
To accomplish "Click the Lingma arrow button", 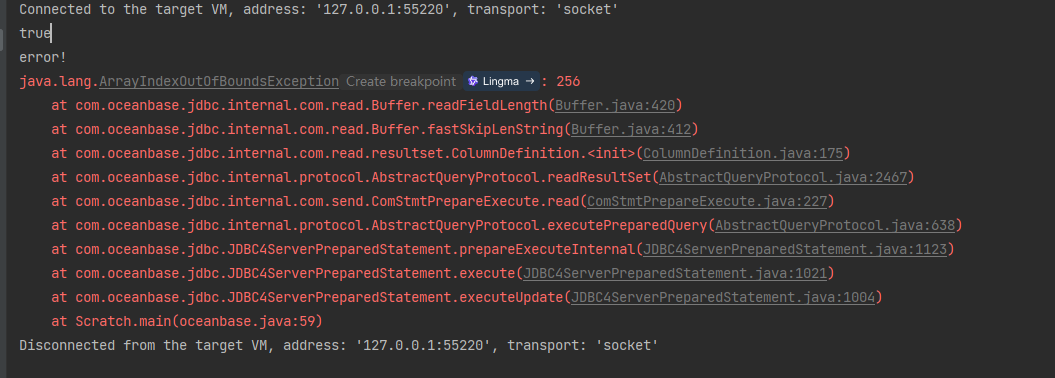I will pyautogui.click(x=530, y=81).
